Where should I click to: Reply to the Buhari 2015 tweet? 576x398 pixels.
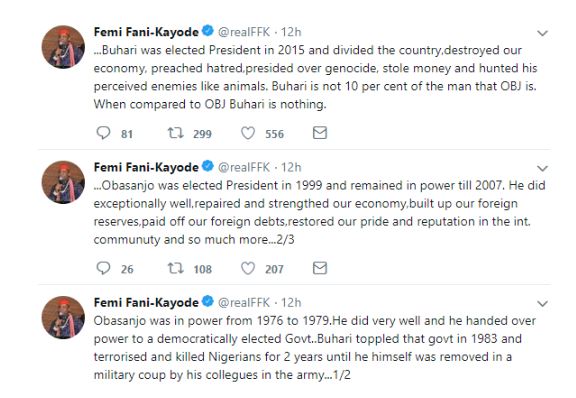tap(103, 133)
